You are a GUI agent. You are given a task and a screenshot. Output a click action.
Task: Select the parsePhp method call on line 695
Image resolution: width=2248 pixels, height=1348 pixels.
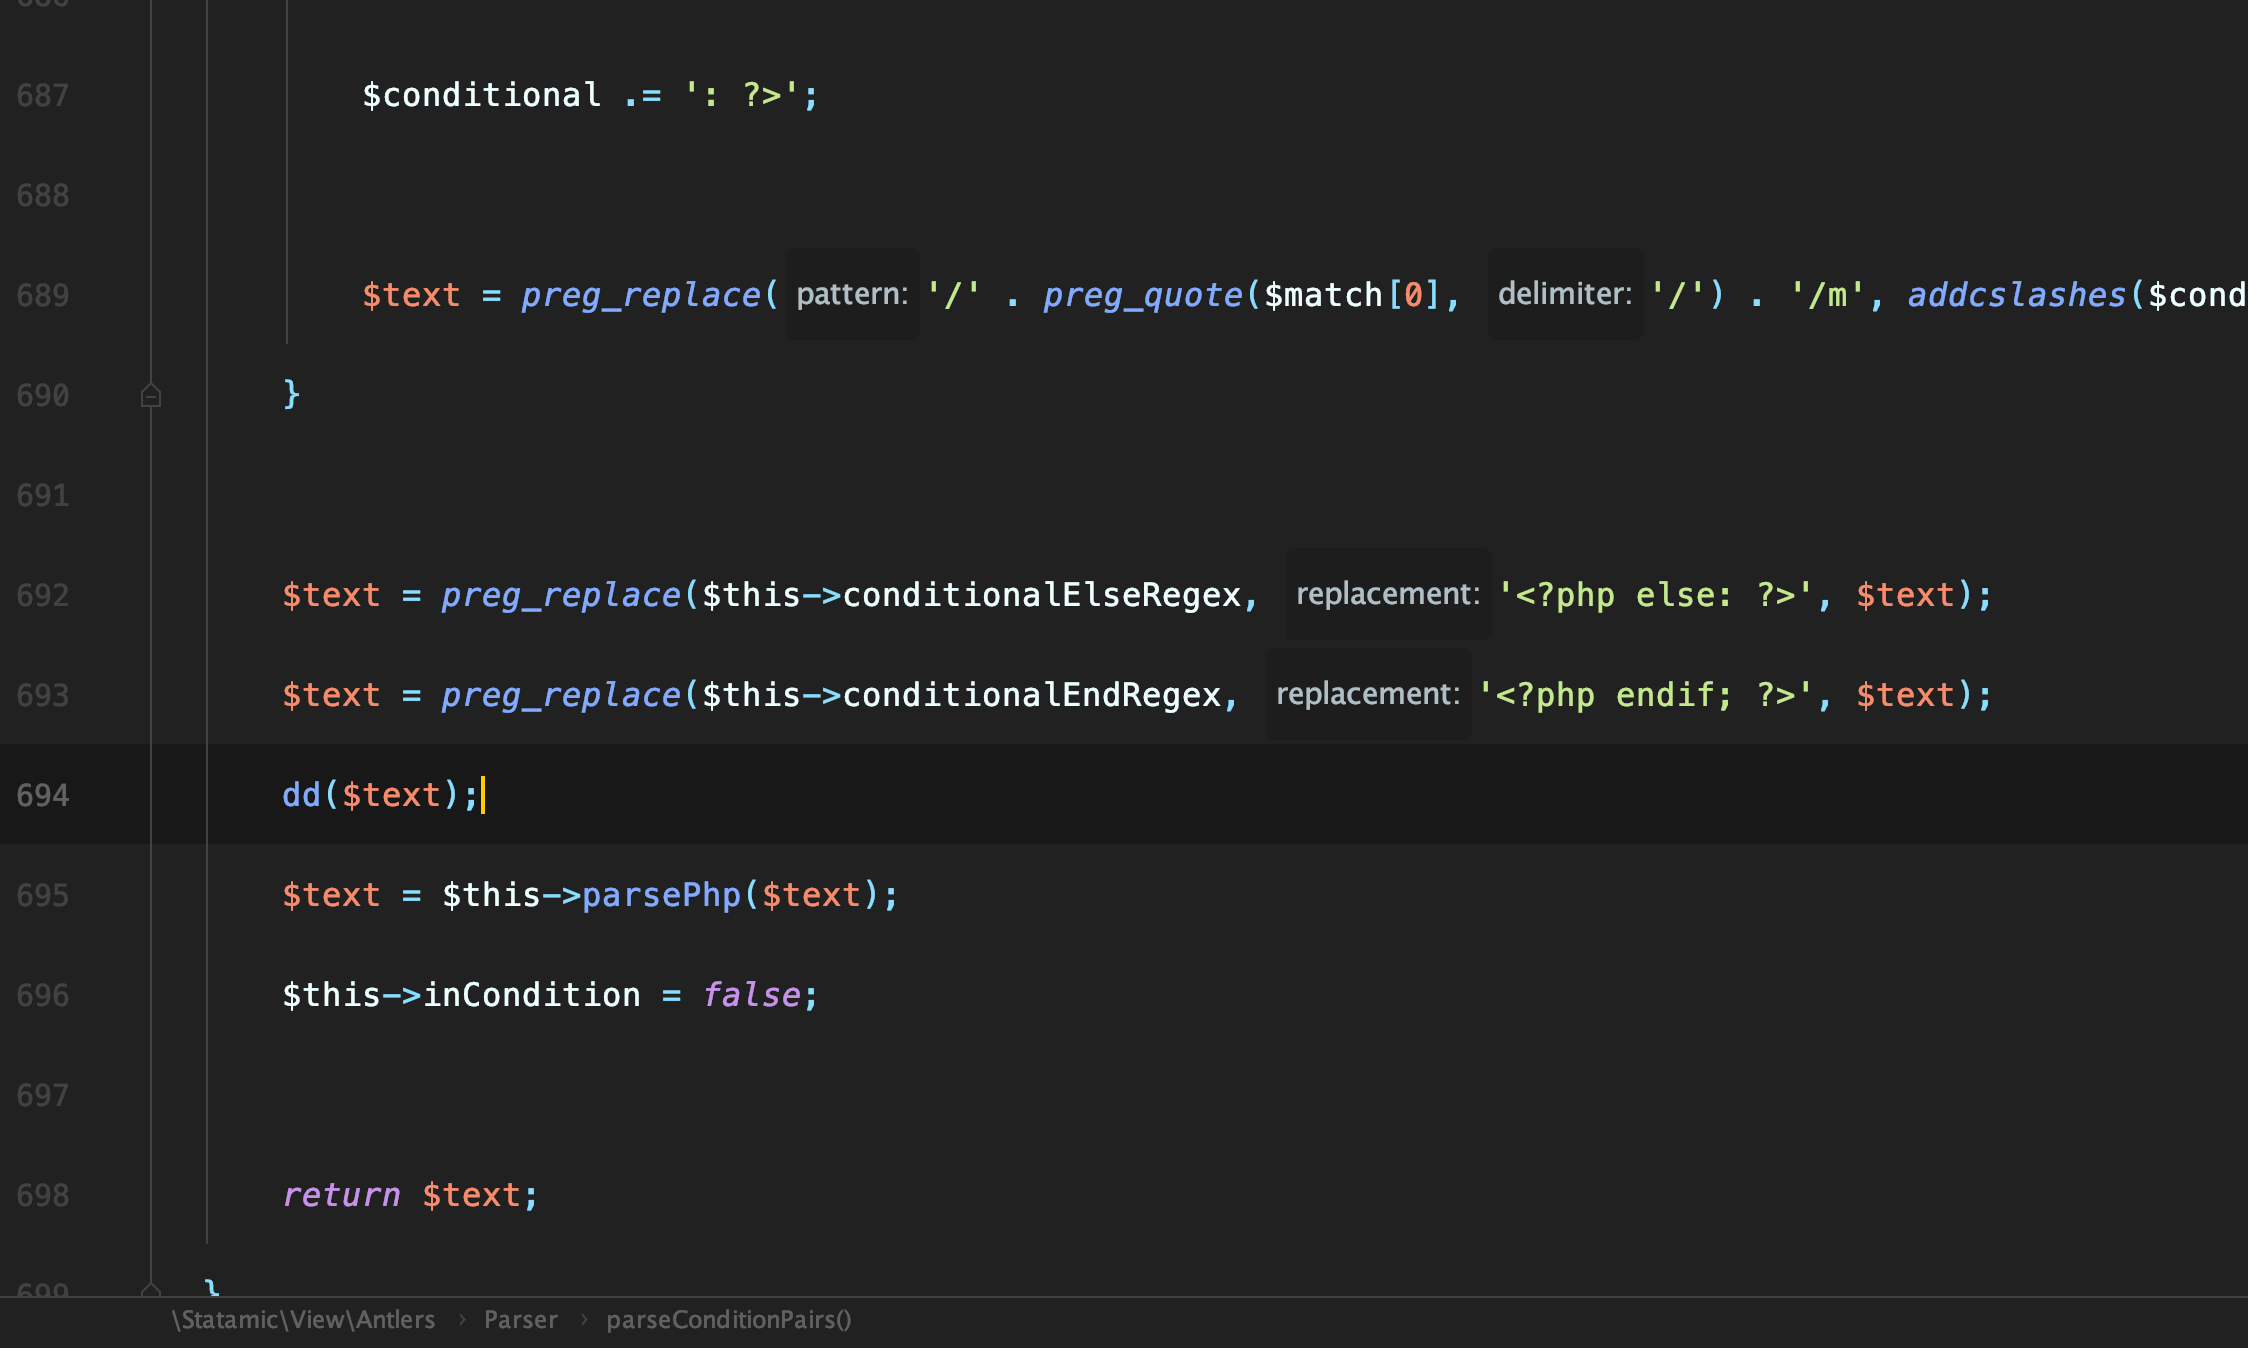tap(662, 894)
